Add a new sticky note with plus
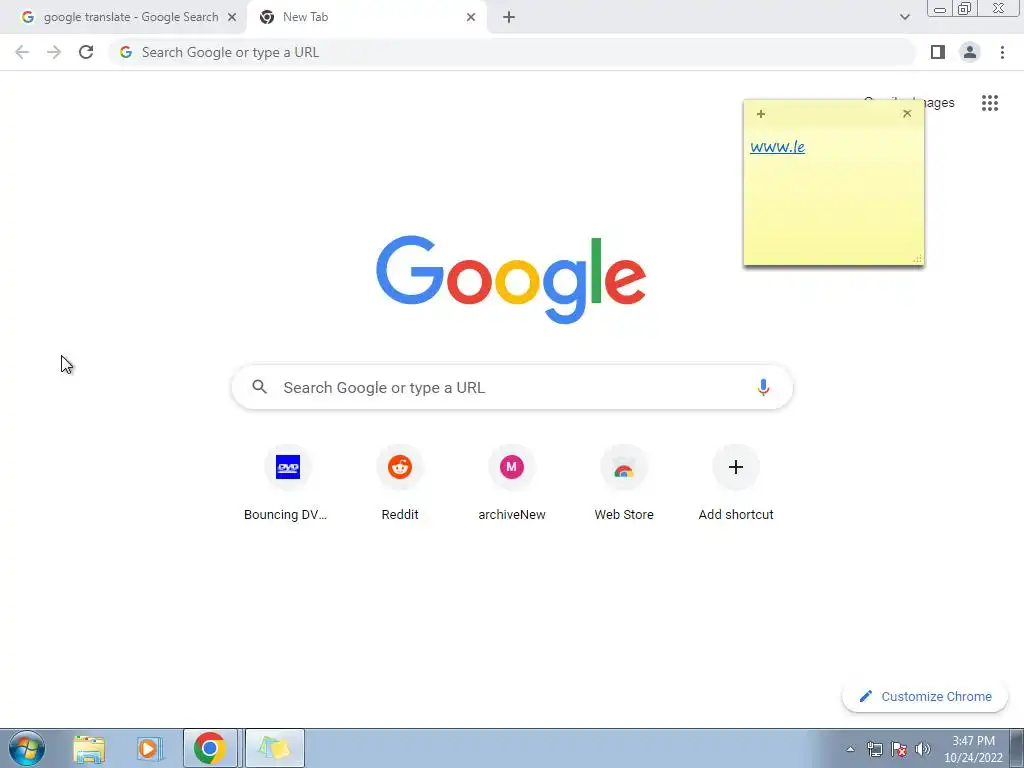Screen dimensions: 1024x768 coord(761,114)
